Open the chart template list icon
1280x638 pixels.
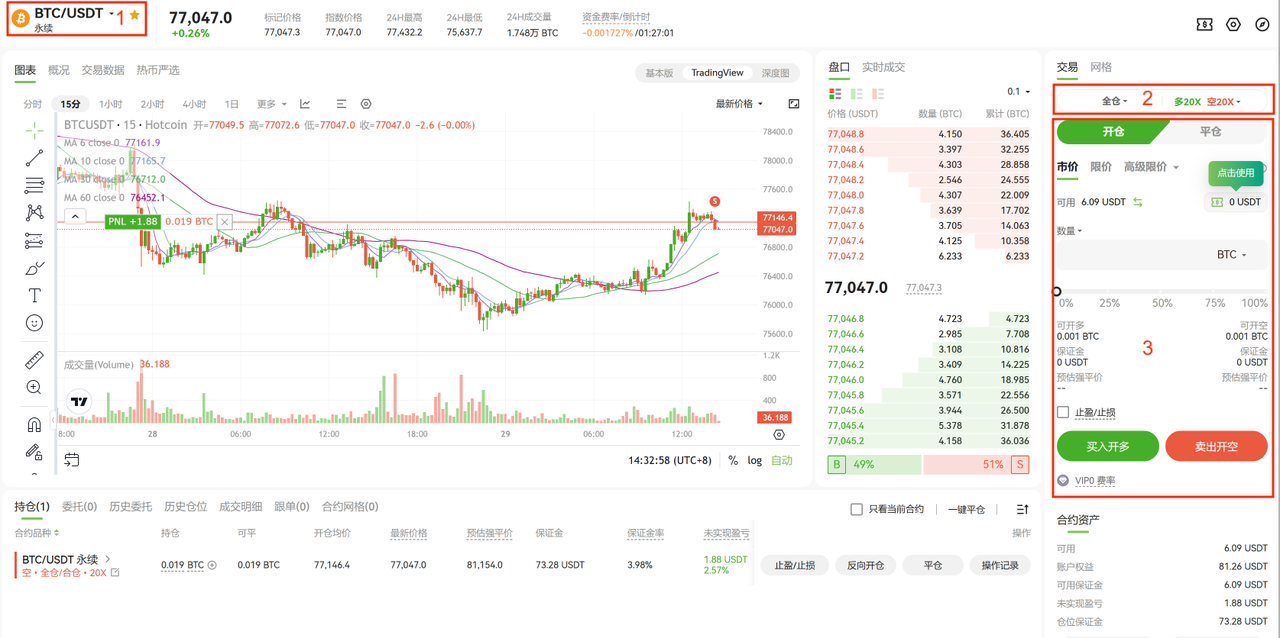pos(341,104)
